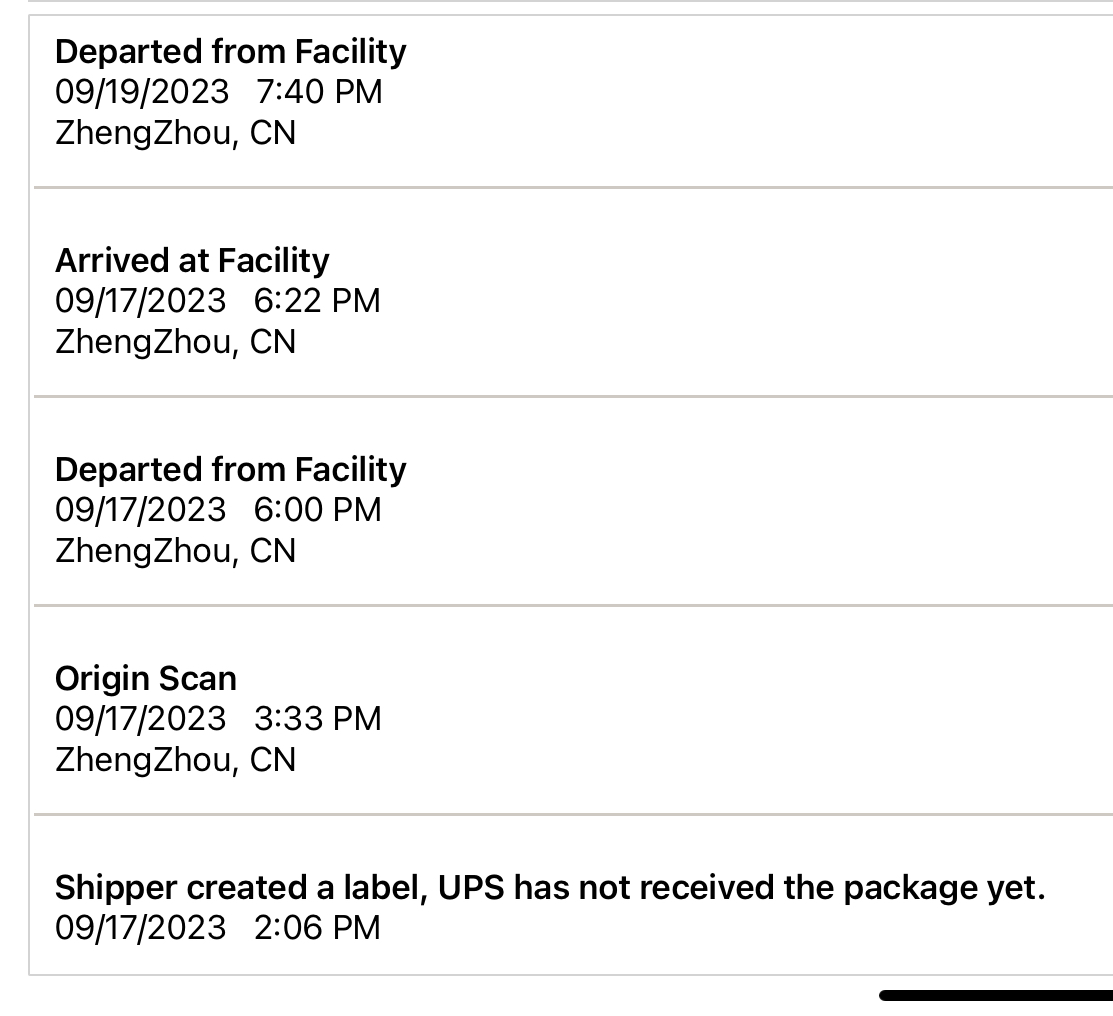Select ZhengZhou, CN under Arrived at Facility
The width and height of the screenshot is (1113, 1016).
(175, 342)
